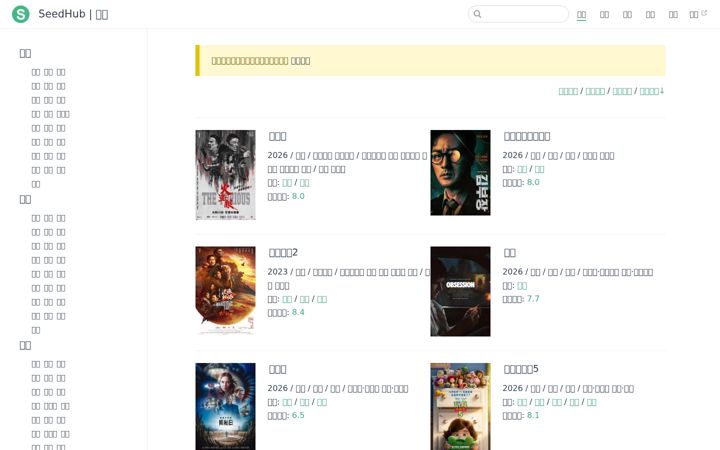Click the yellow notice banner message
Viewport: 720px width, 450px height.
click(x=261, y=61)
